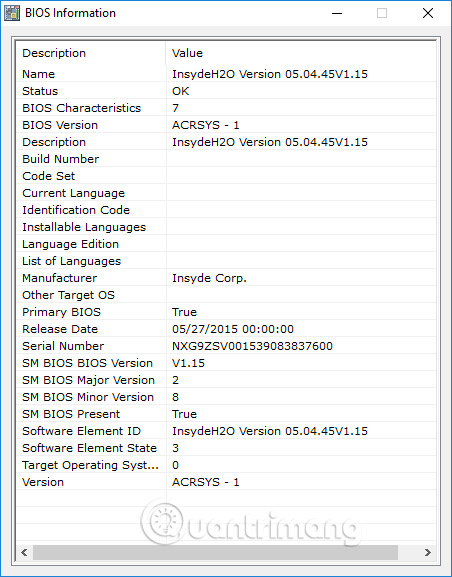Select the SM BIOS BIOS Version row
The width and height of the screenshot is (452, 577).
pos(226,363)
